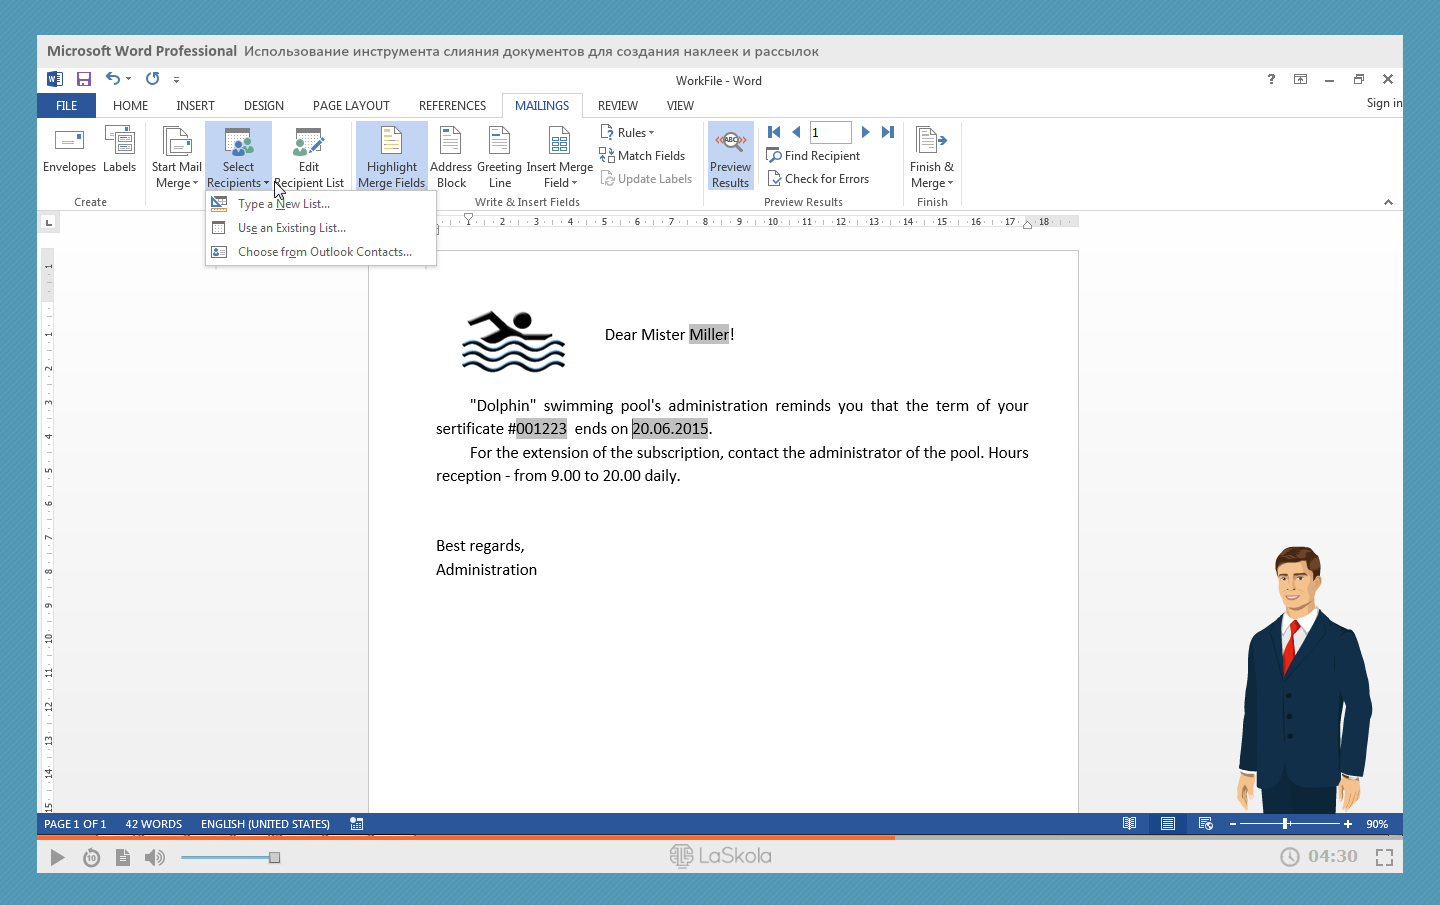Open the Rules dropdown
Viewport: 1440px width, 905px height.
click(627, 132)
